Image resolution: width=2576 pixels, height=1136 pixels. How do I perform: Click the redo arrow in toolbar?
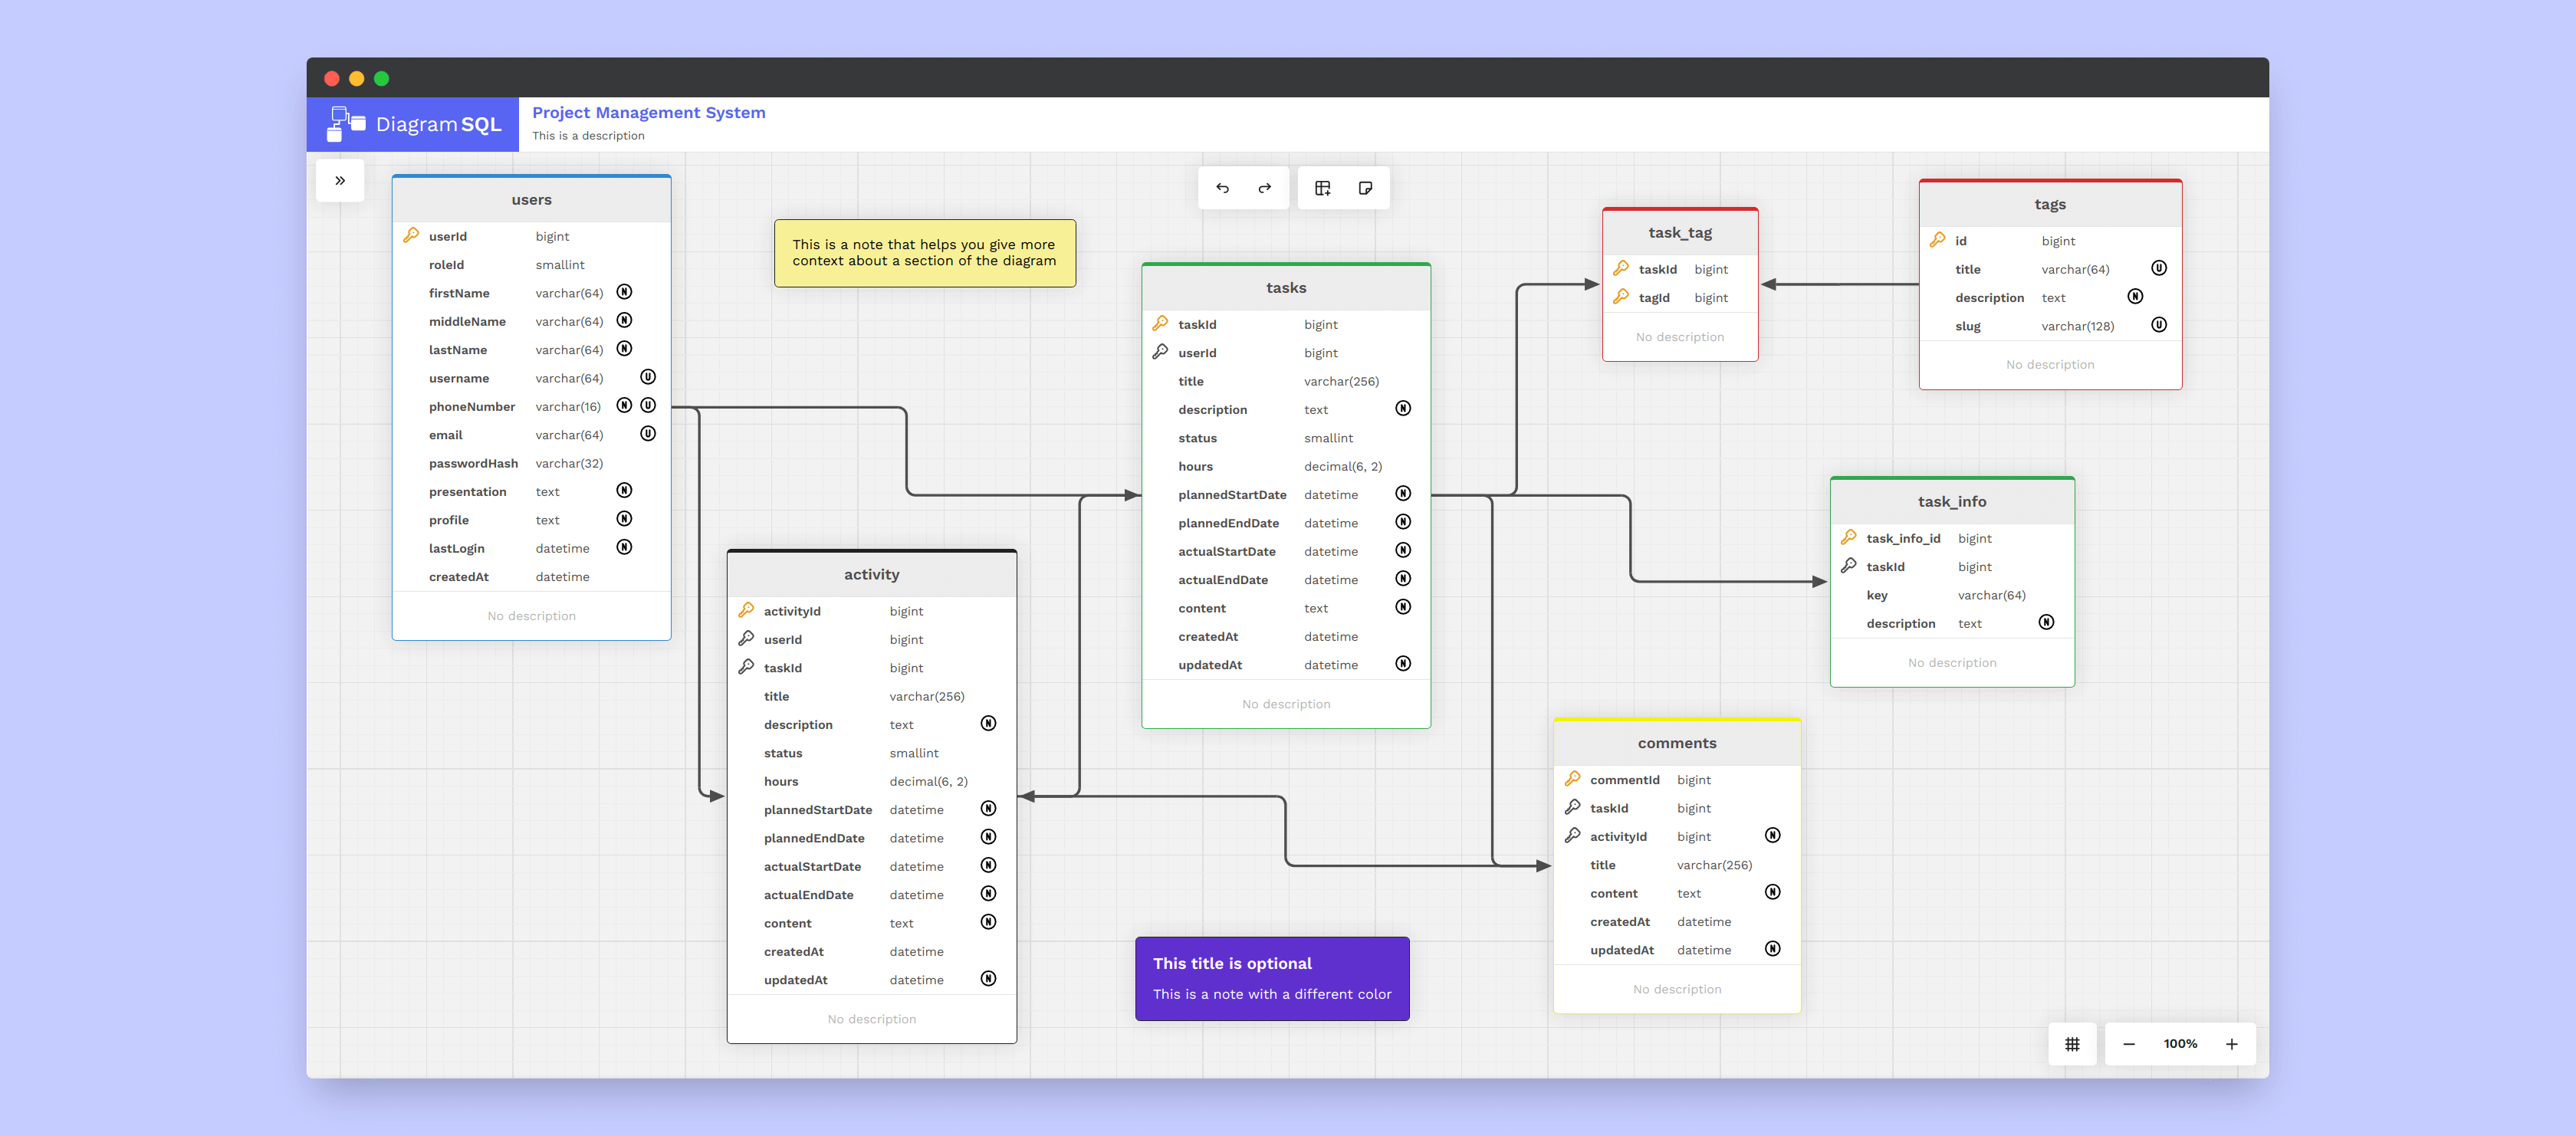(x=1264, y=188)
